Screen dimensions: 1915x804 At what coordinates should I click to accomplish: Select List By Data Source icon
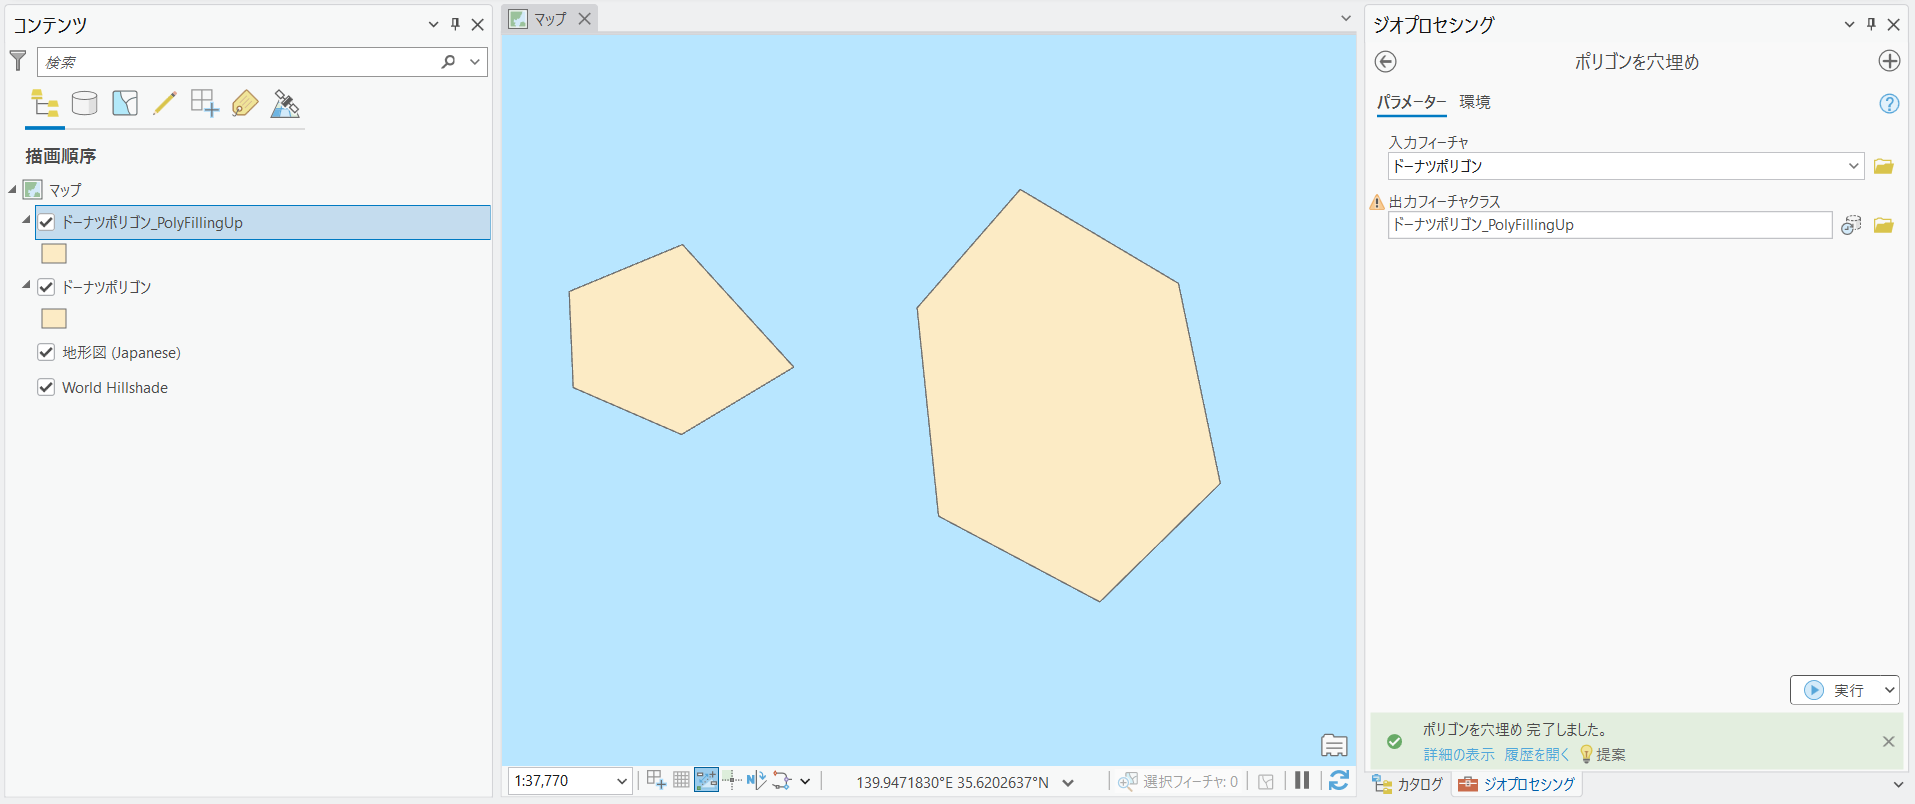point(85,104)
